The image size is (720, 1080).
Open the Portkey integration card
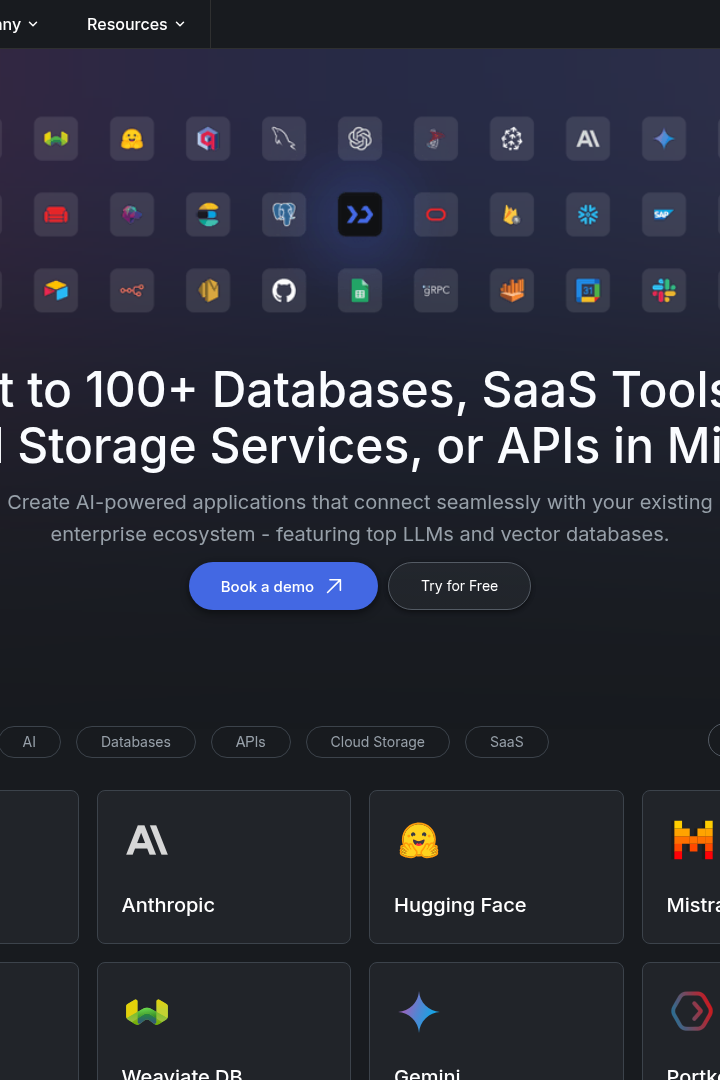click(681, 1021)
